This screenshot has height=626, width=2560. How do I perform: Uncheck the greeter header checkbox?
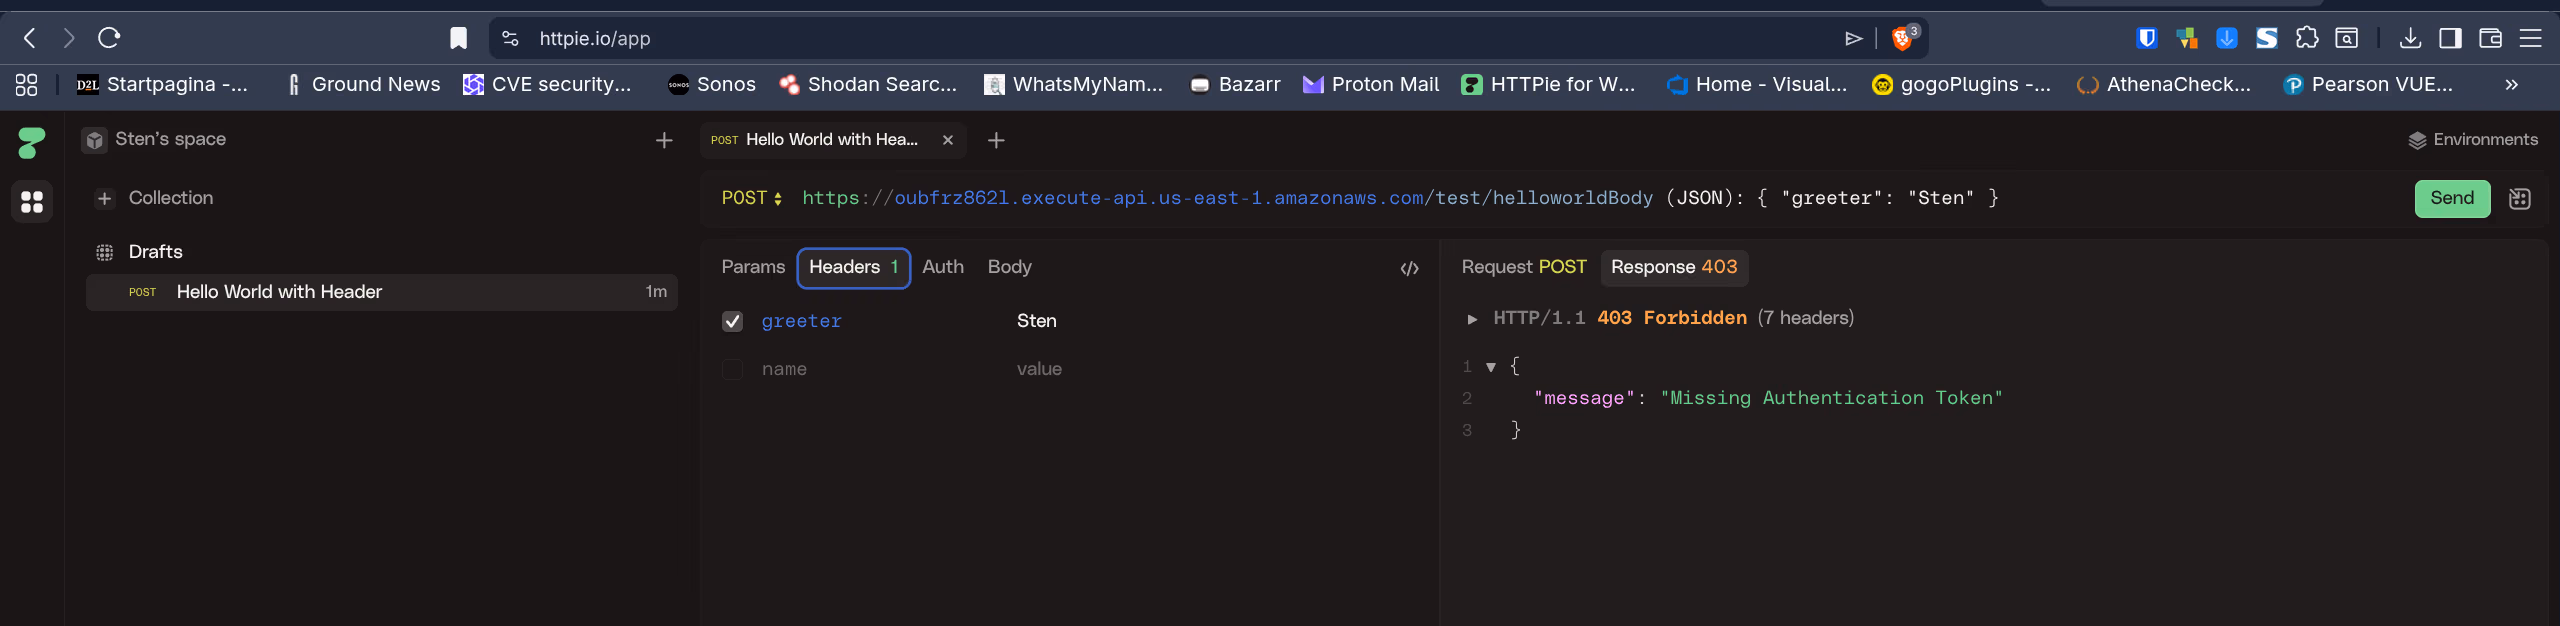(732, 321)
